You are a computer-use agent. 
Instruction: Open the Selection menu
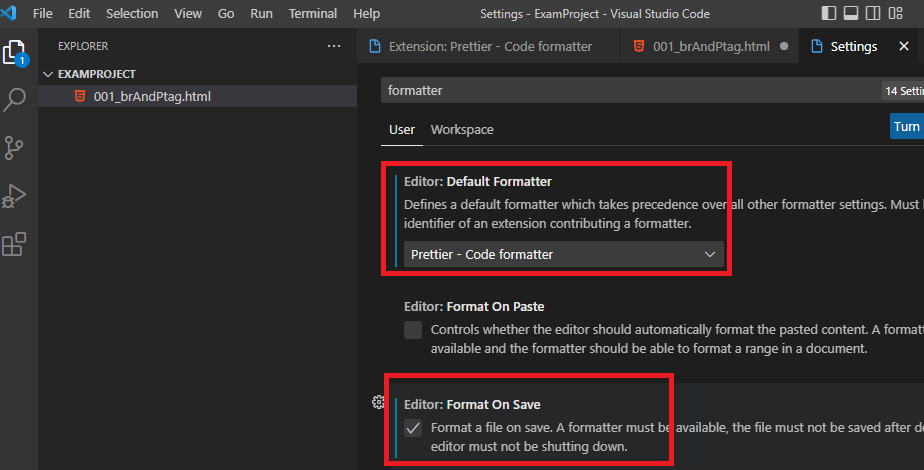132,14
